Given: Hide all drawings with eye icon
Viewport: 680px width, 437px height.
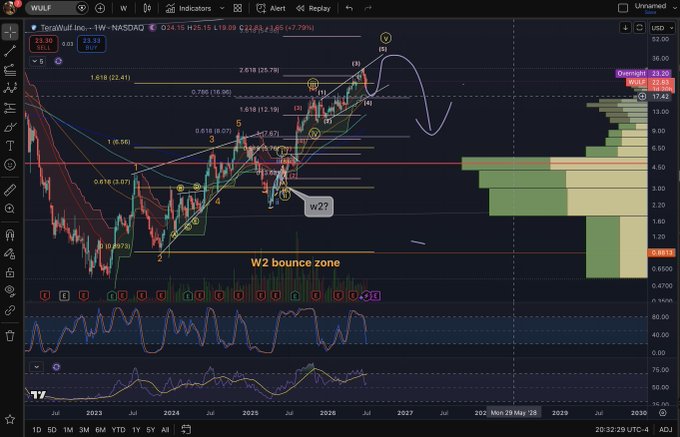Looking at the screenshot, I should (10, 291).
